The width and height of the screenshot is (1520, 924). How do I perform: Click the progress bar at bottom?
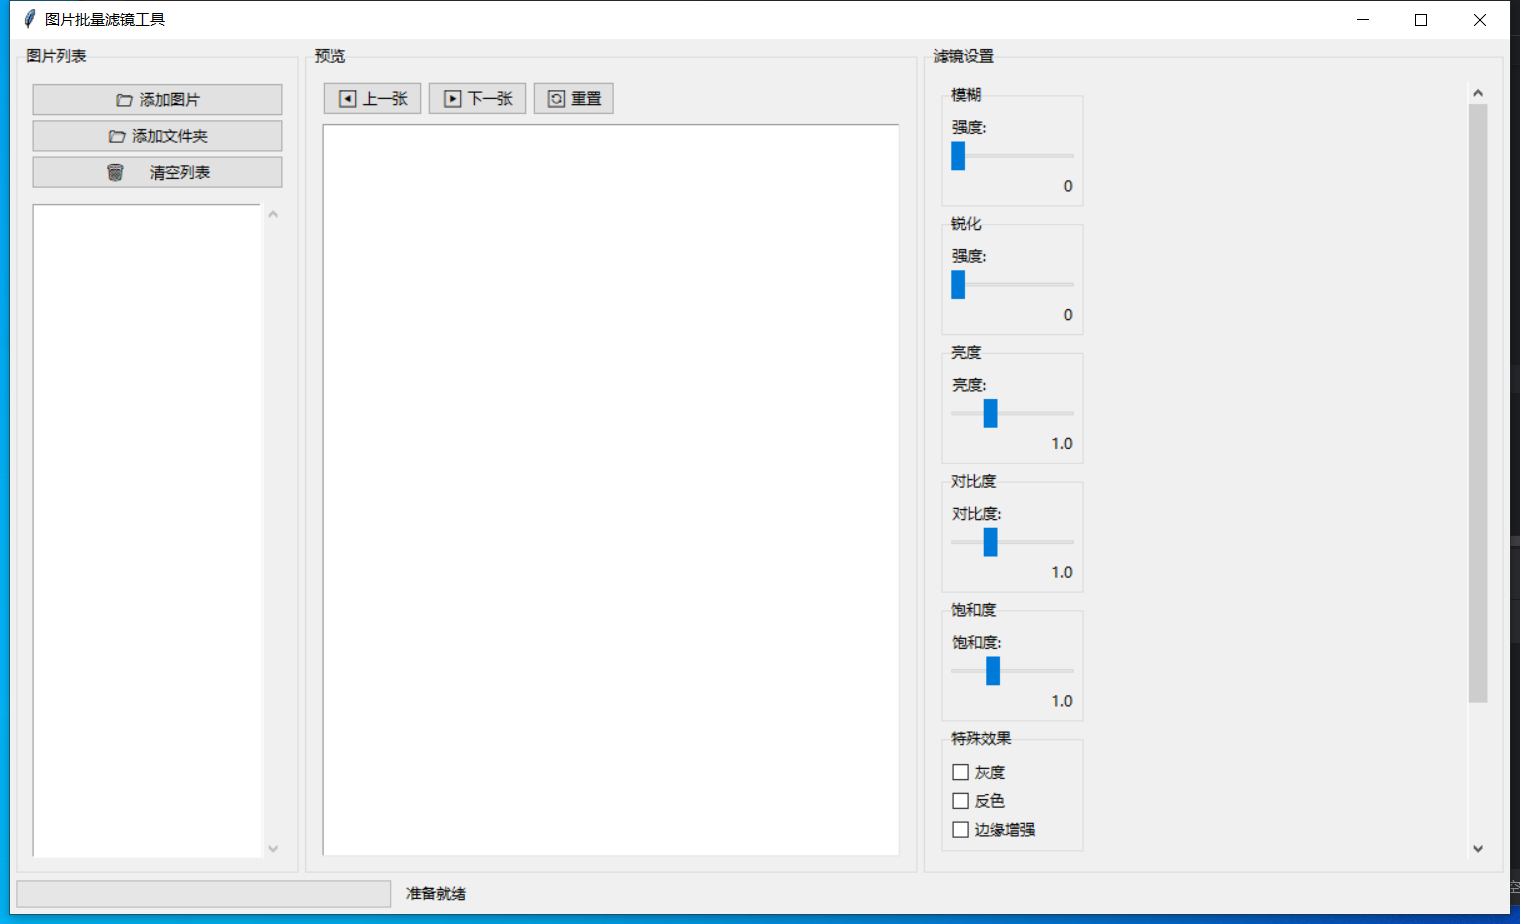coord(204,894)
